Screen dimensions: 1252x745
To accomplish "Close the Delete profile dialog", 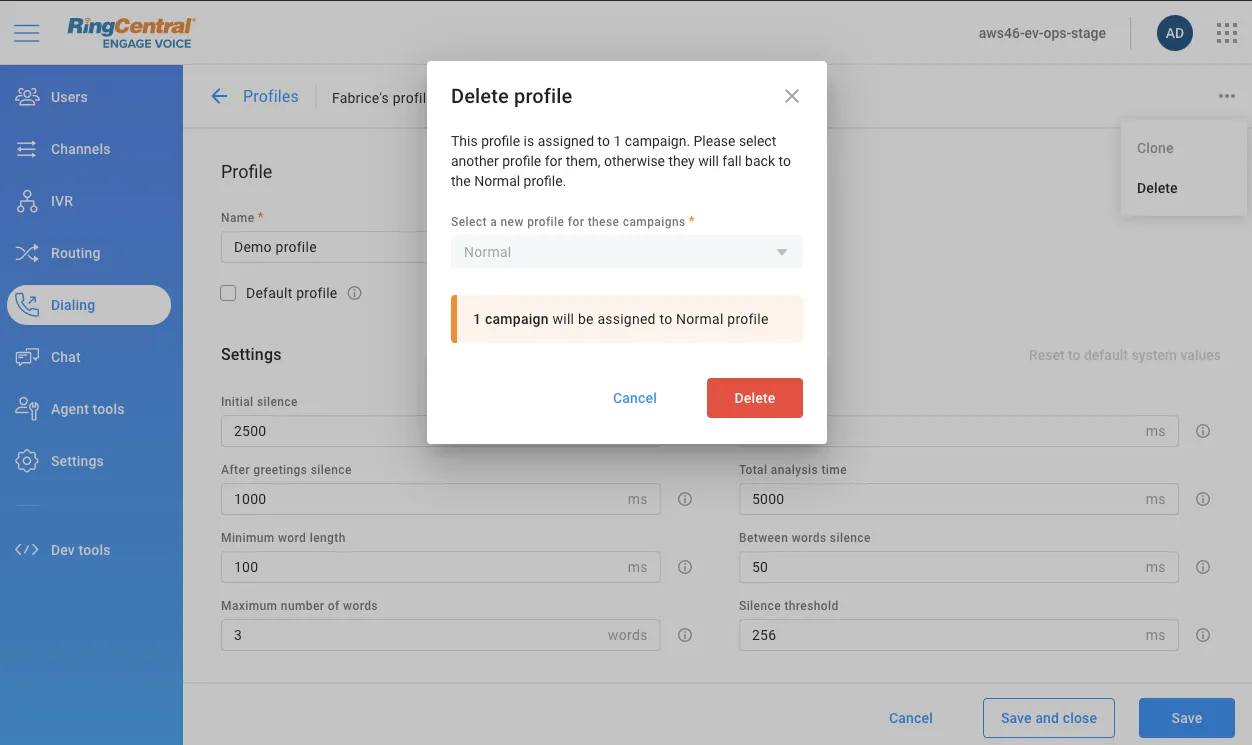I will tap(791, 96).
